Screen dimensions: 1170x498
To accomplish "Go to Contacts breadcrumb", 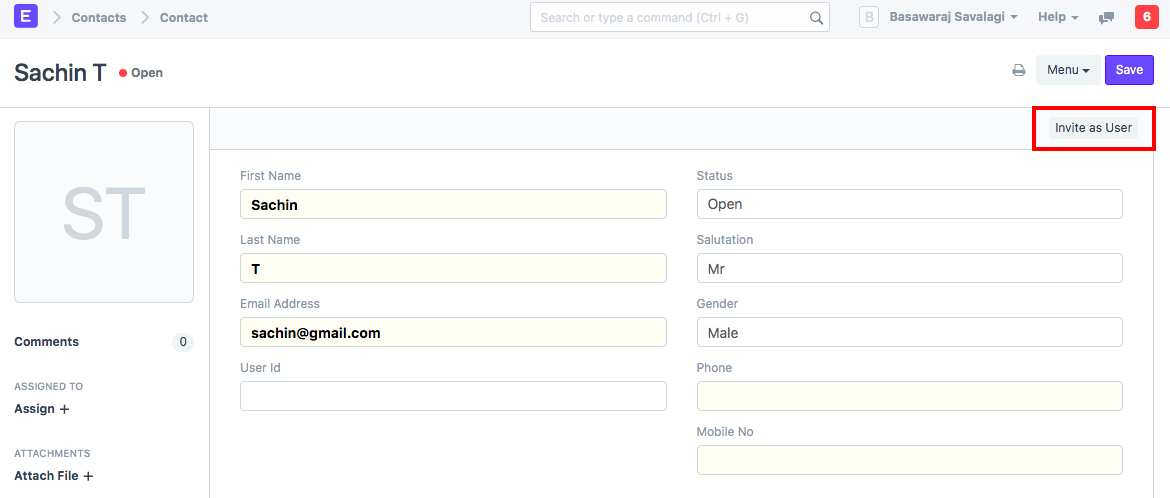I will (x=99, y=17).
